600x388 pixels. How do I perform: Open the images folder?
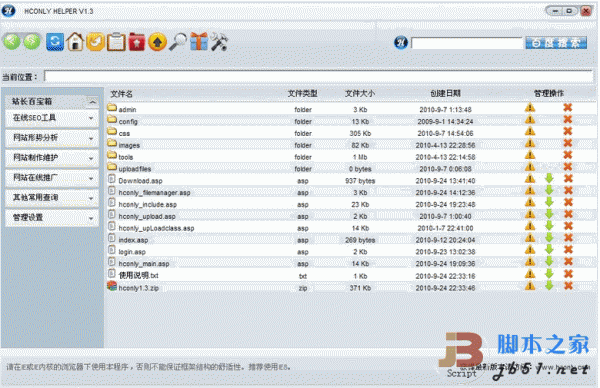(129, 145)
